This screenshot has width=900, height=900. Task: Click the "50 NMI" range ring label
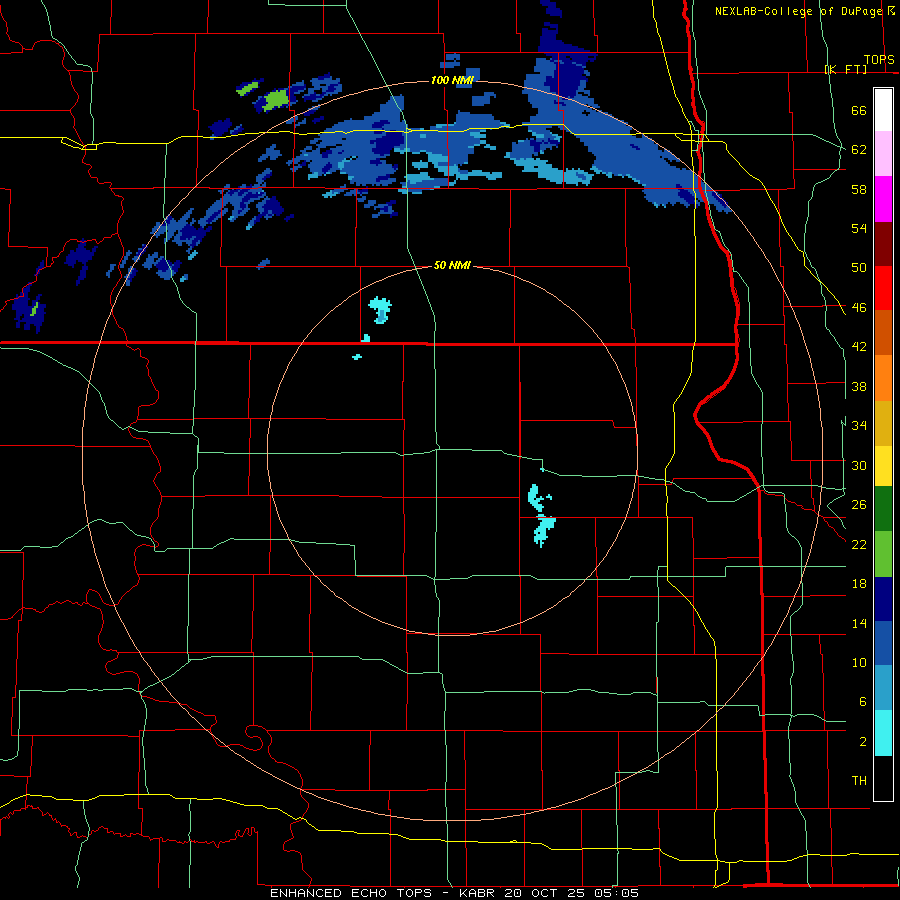(452, 265)
